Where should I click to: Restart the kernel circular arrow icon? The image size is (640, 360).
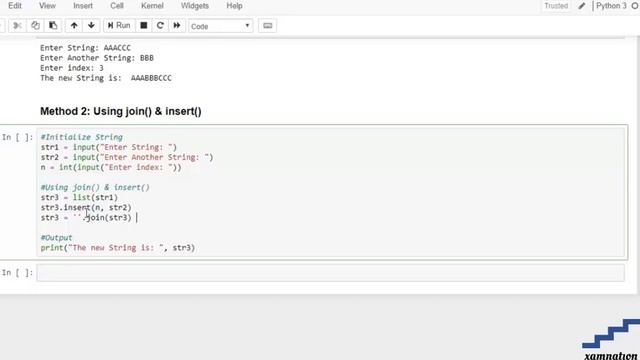point(160,26)
